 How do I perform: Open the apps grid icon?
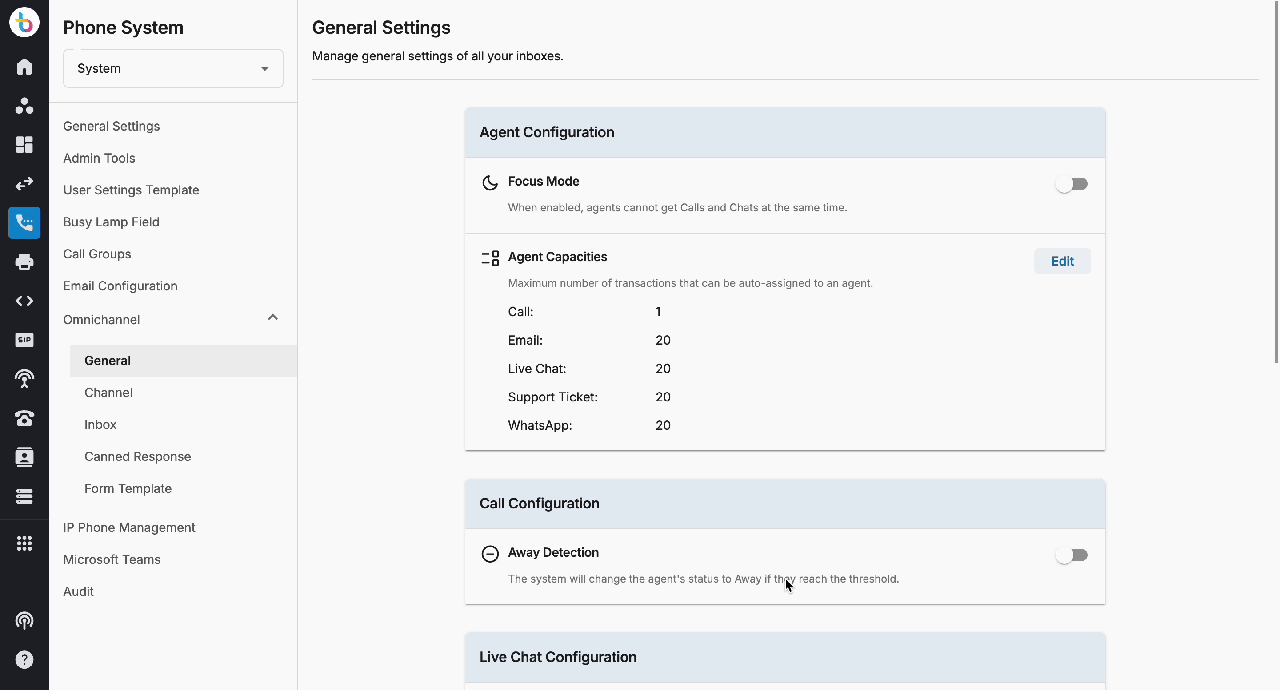24,543
